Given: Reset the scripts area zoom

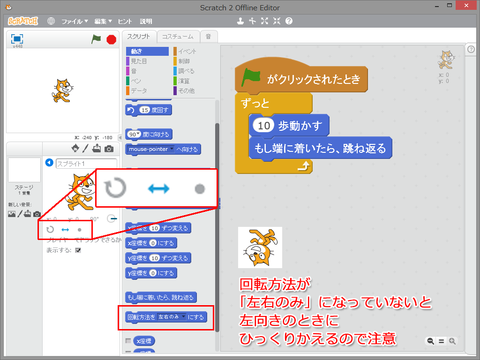Looking at the screenshot, I should pos(441,341).
